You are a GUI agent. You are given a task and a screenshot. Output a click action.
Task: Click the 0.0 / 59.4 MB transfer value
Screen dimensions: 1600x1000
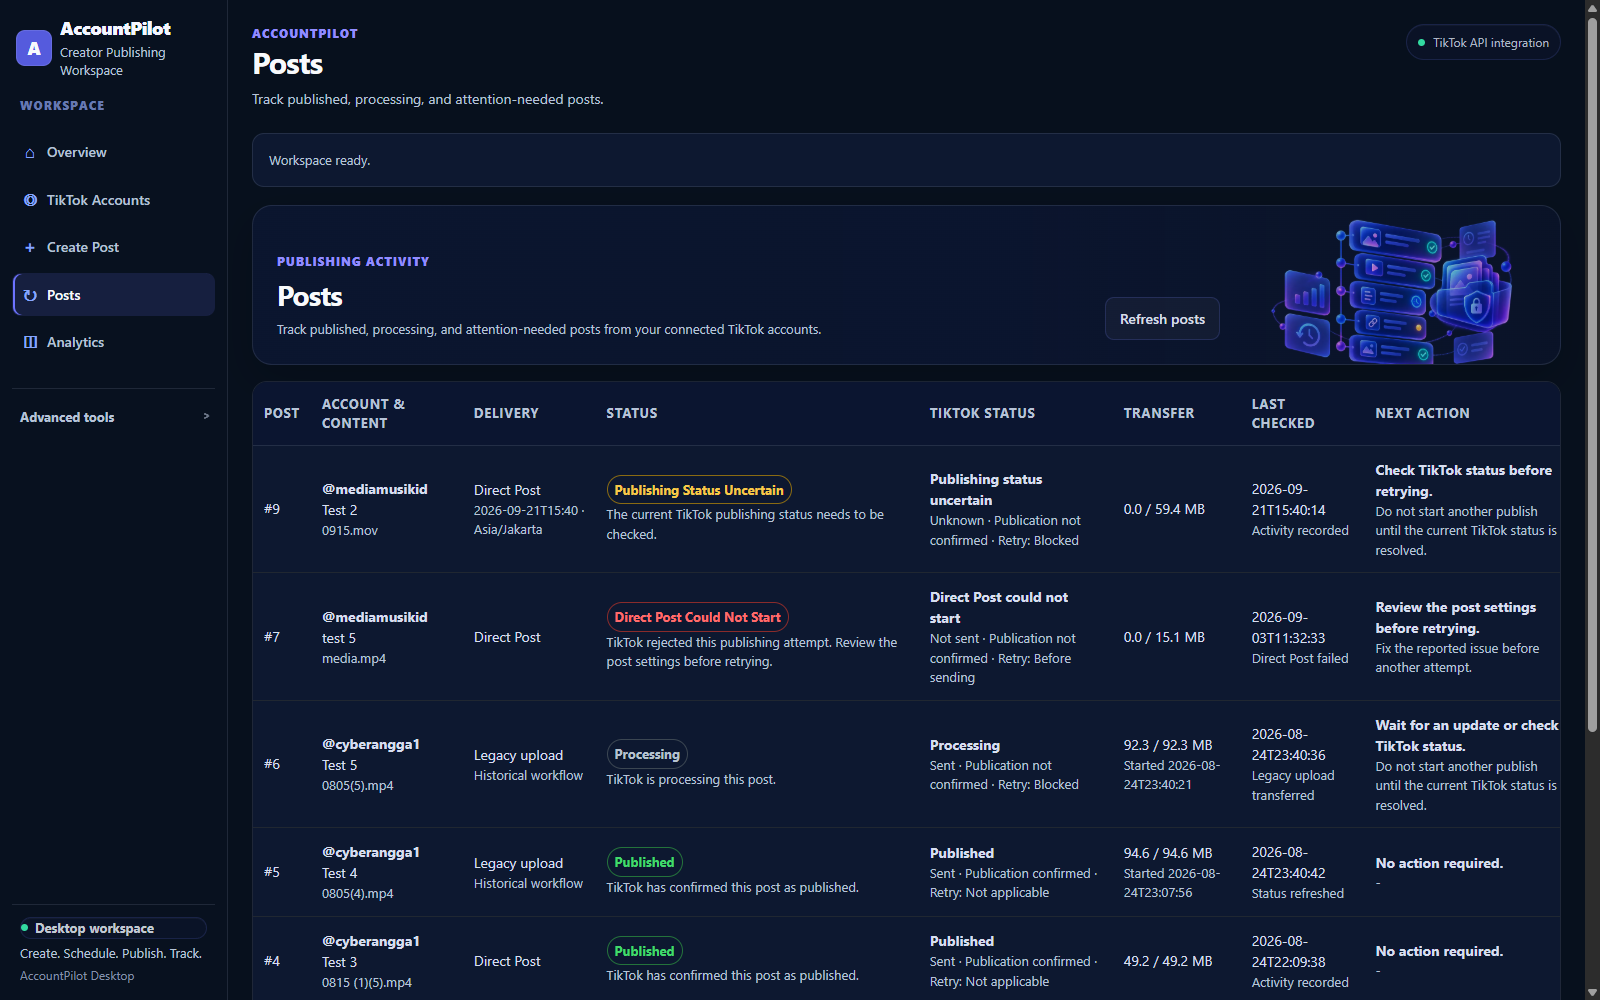click(1164, 509)
